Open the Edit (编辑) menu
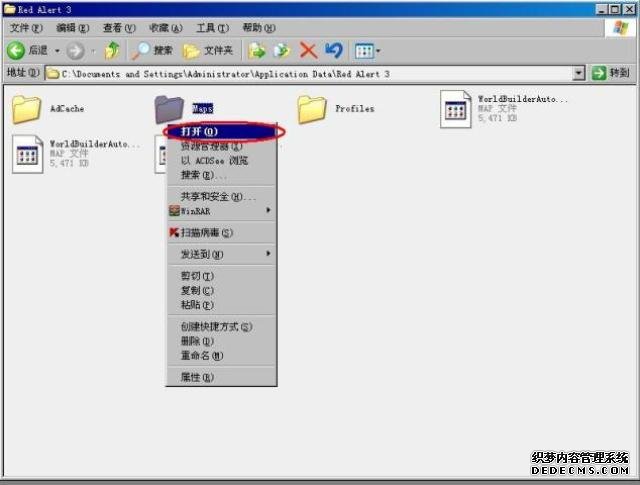The height and width of the screenshot is (485, 640). click(73, 28)
